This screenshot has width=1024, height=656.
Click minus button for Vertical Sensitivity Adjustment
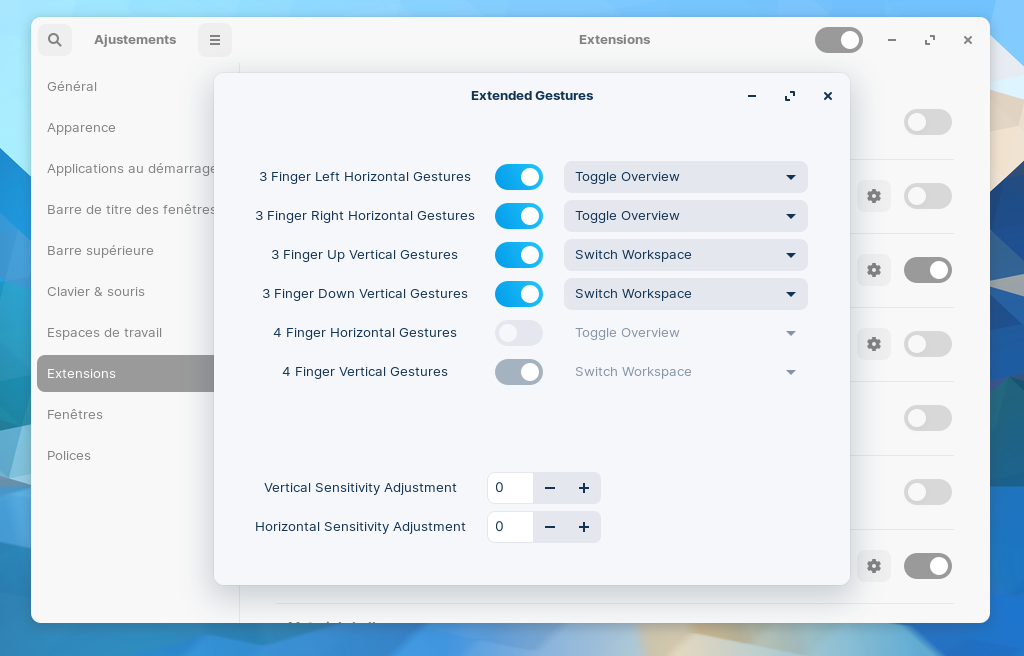(x=550, y=488)
